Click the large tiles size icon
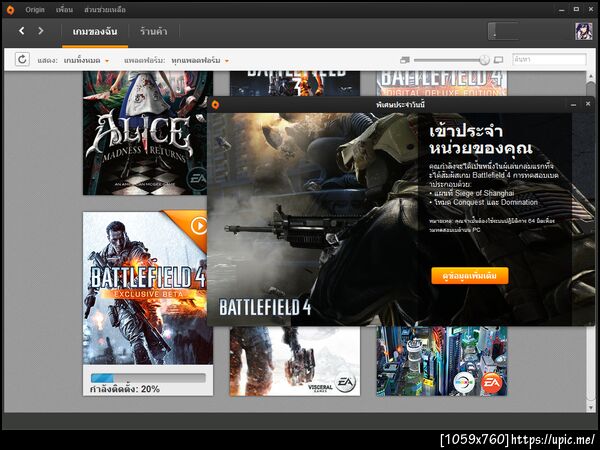 [498, 60]
